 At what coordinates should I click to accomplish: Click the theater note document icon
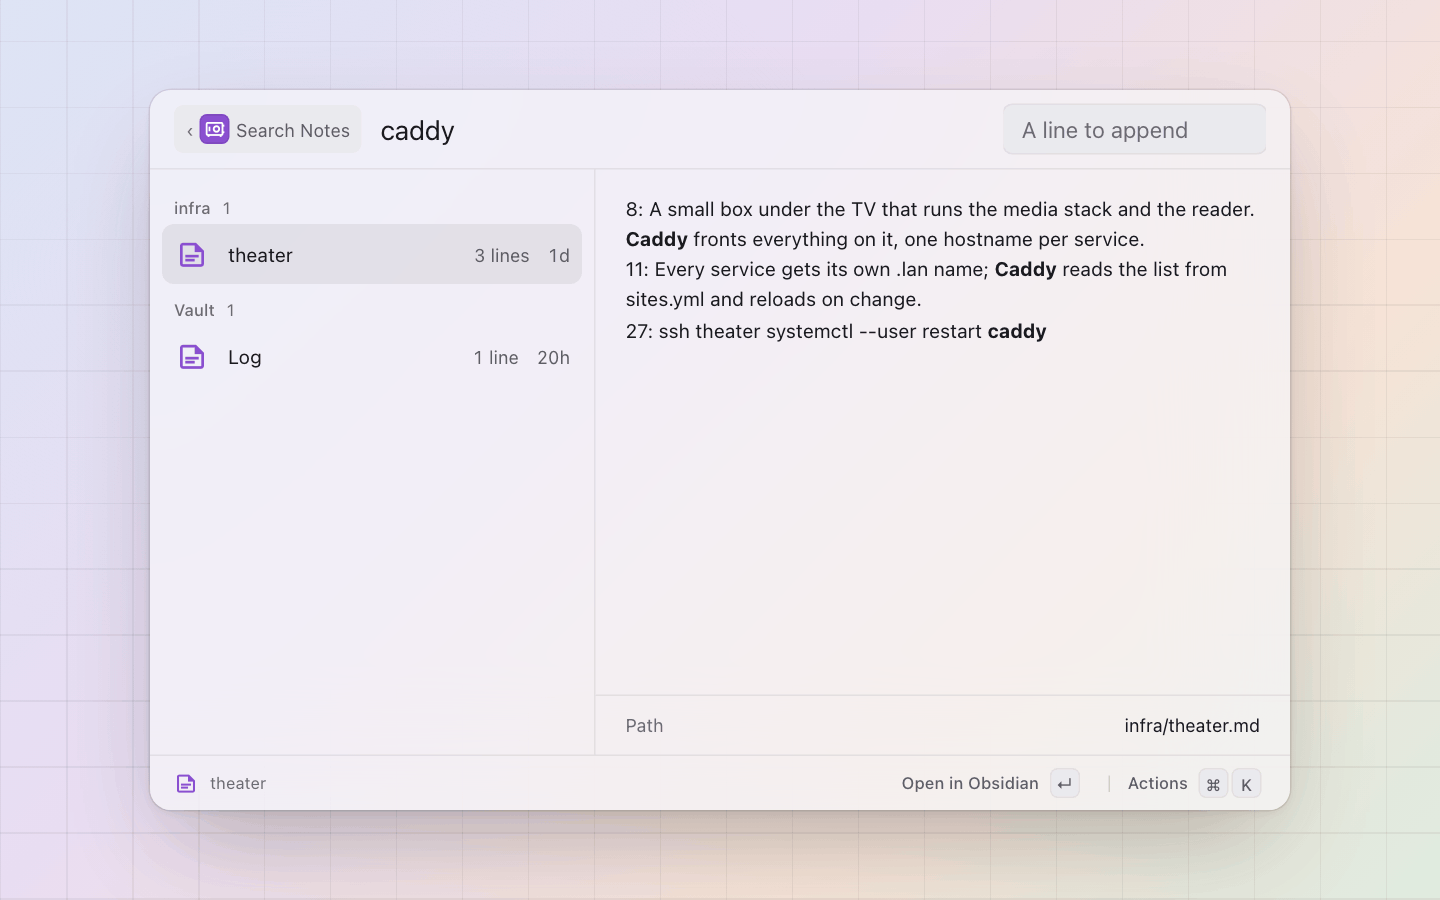coord(192,255)
